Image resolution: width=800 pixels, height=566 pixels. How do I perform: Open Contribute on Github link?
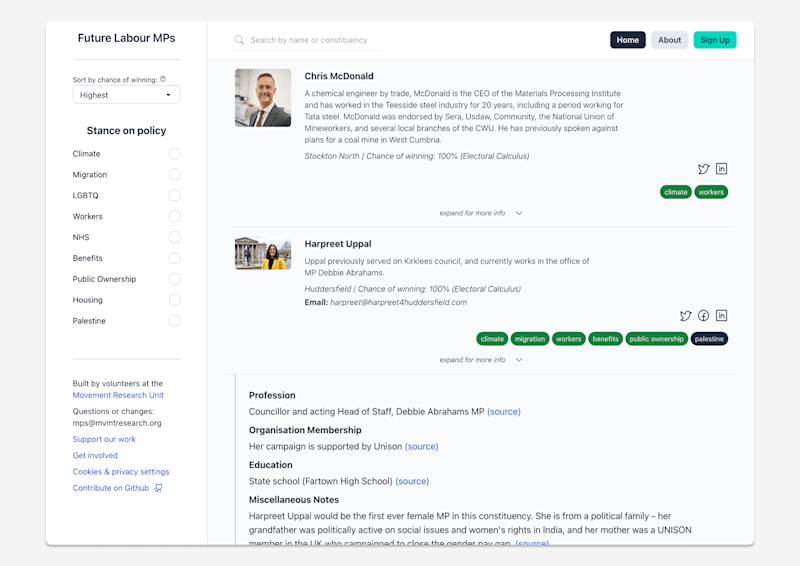point(111,488)
